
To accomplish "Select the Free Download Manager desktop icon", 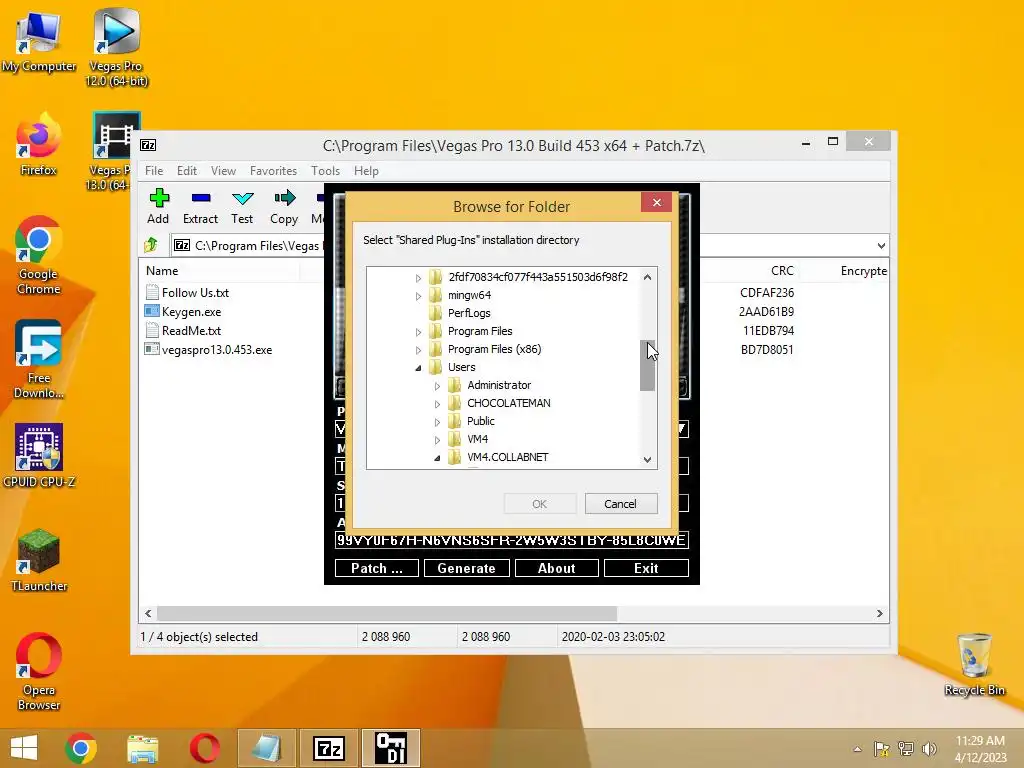I will (x=39, y=359).
